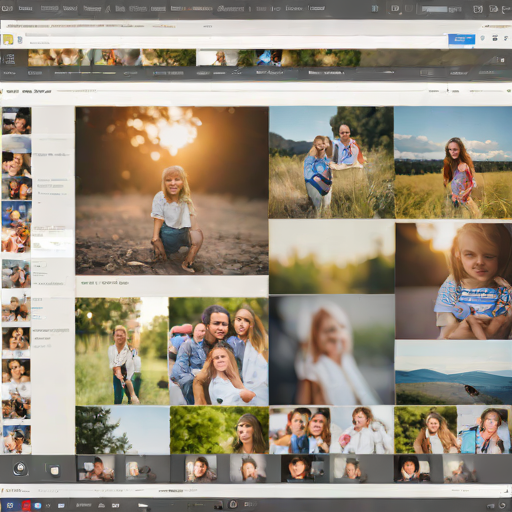The height and width of the screenshot is (512, 512).
Task: Open the woman's profile photo against green leaves
Action: [x=219, y=430]
